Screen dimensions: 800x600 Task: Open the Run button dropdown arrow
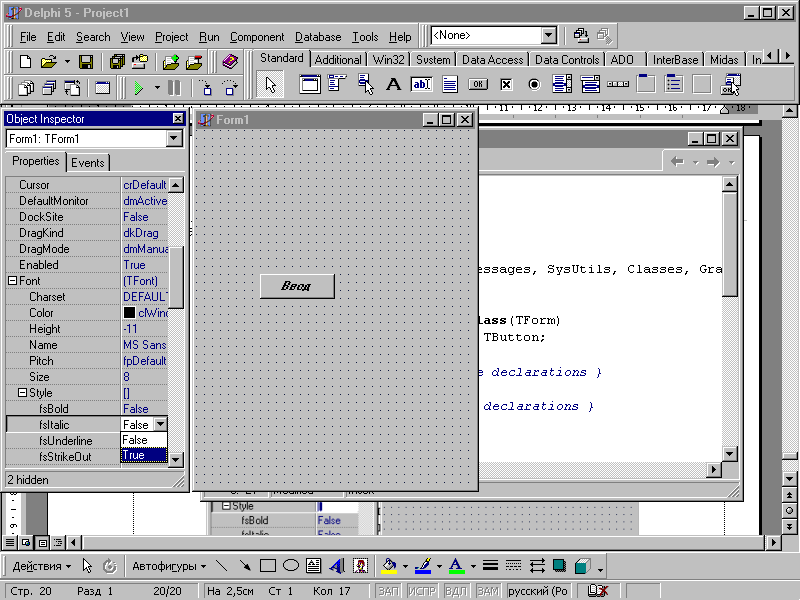click(157, 88)
